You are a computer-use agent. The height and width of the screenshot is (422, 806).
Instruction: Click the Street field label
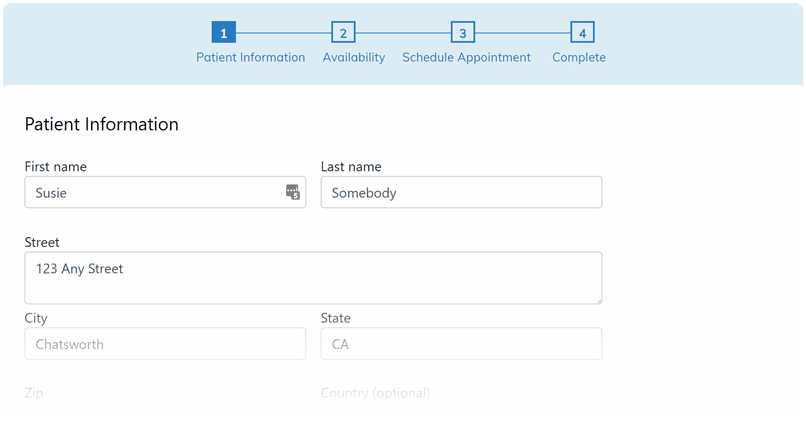(x=42, y=242)
